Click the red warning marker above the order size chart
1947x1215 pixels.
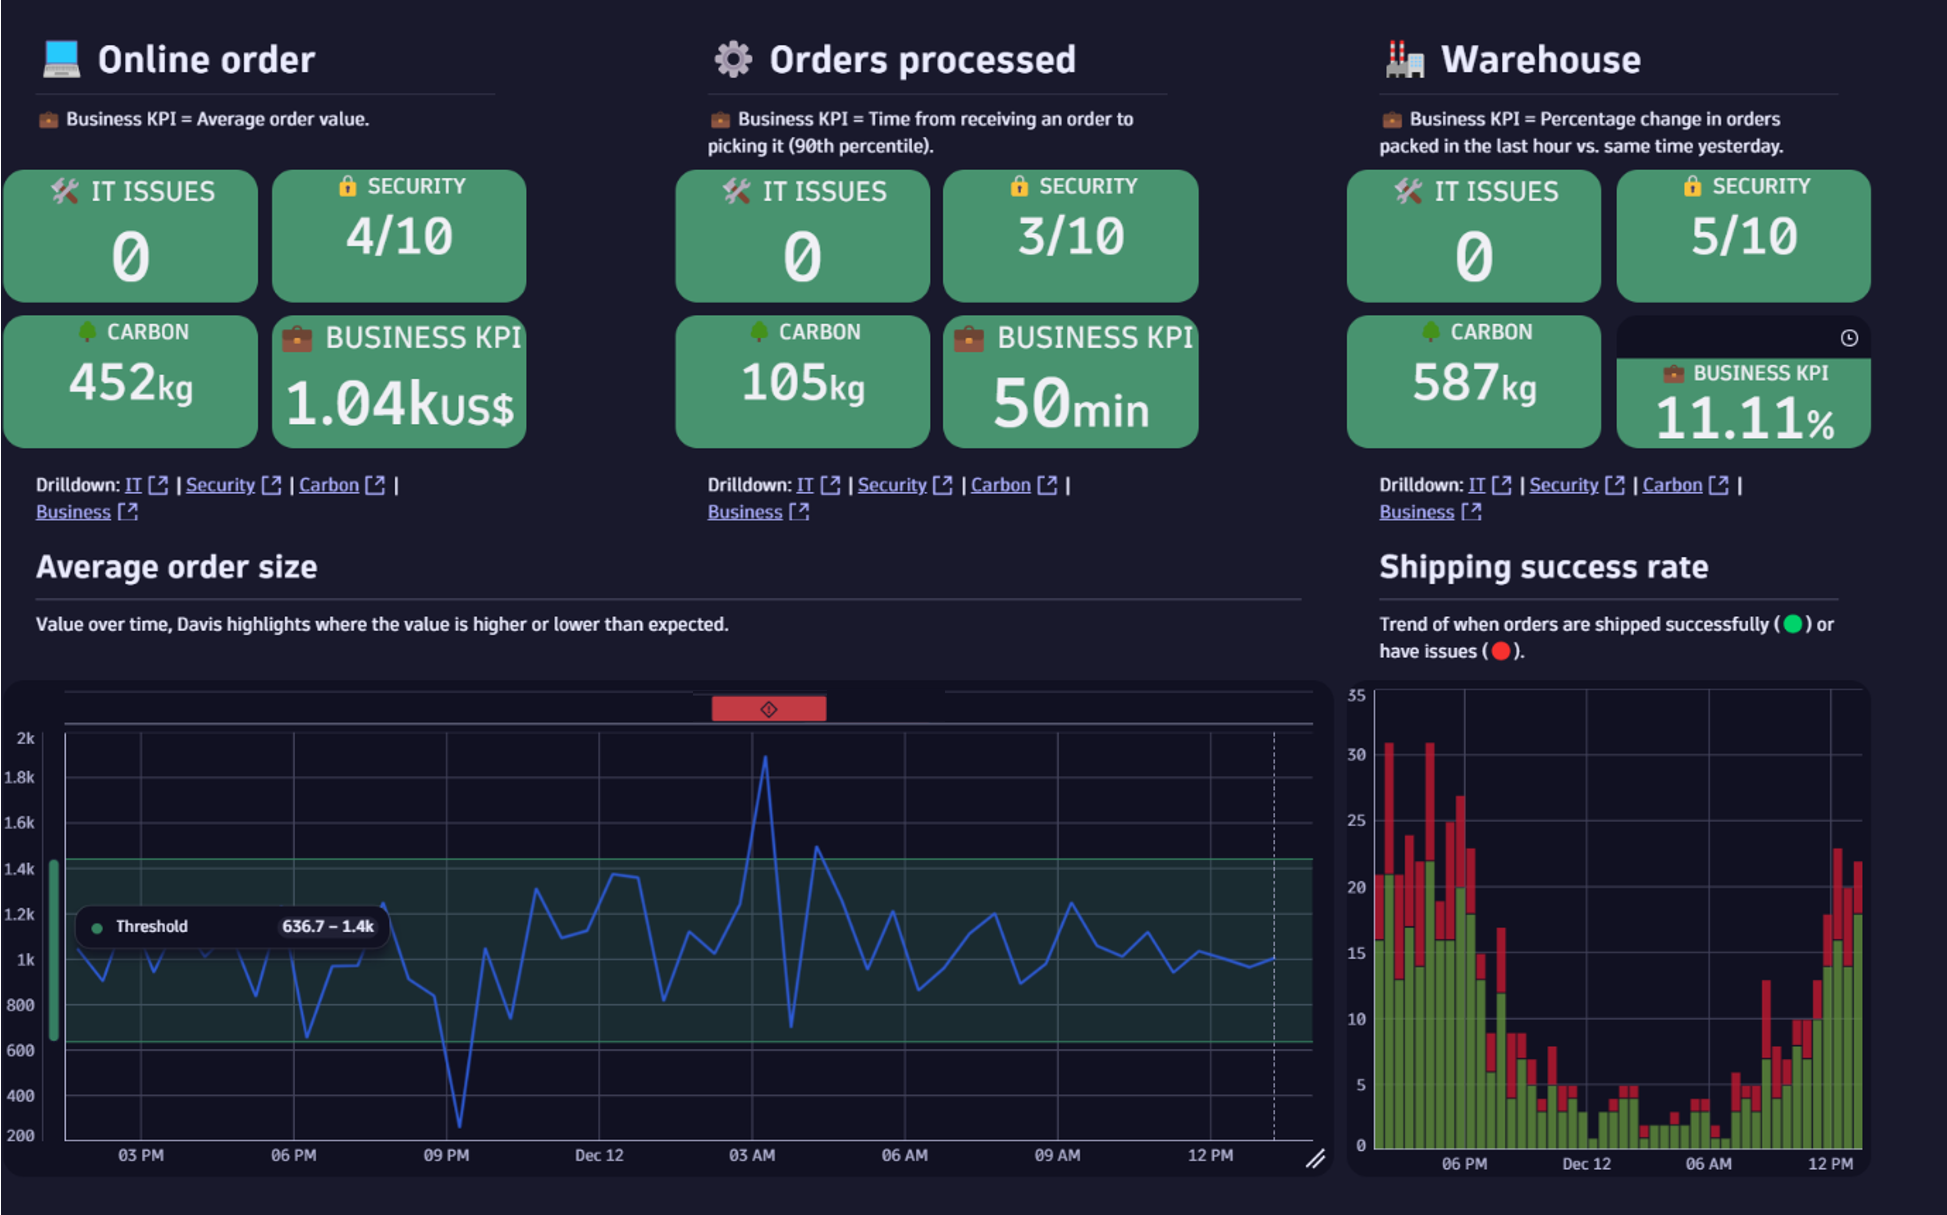(768, 708)
